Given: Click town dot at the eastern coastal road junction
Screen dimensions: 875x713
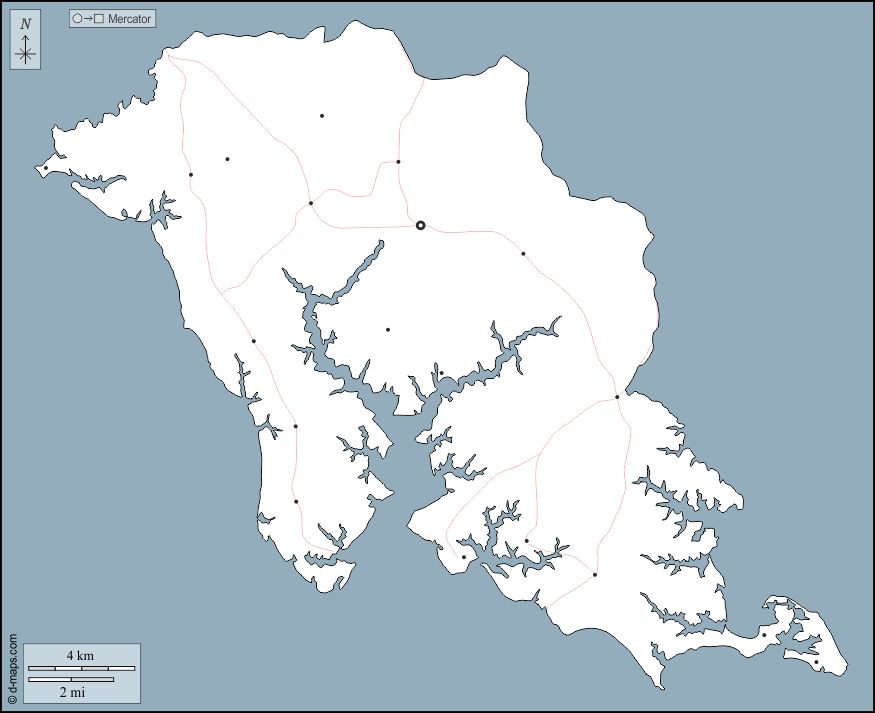Looking at the screenshot, I should point(617,397).
